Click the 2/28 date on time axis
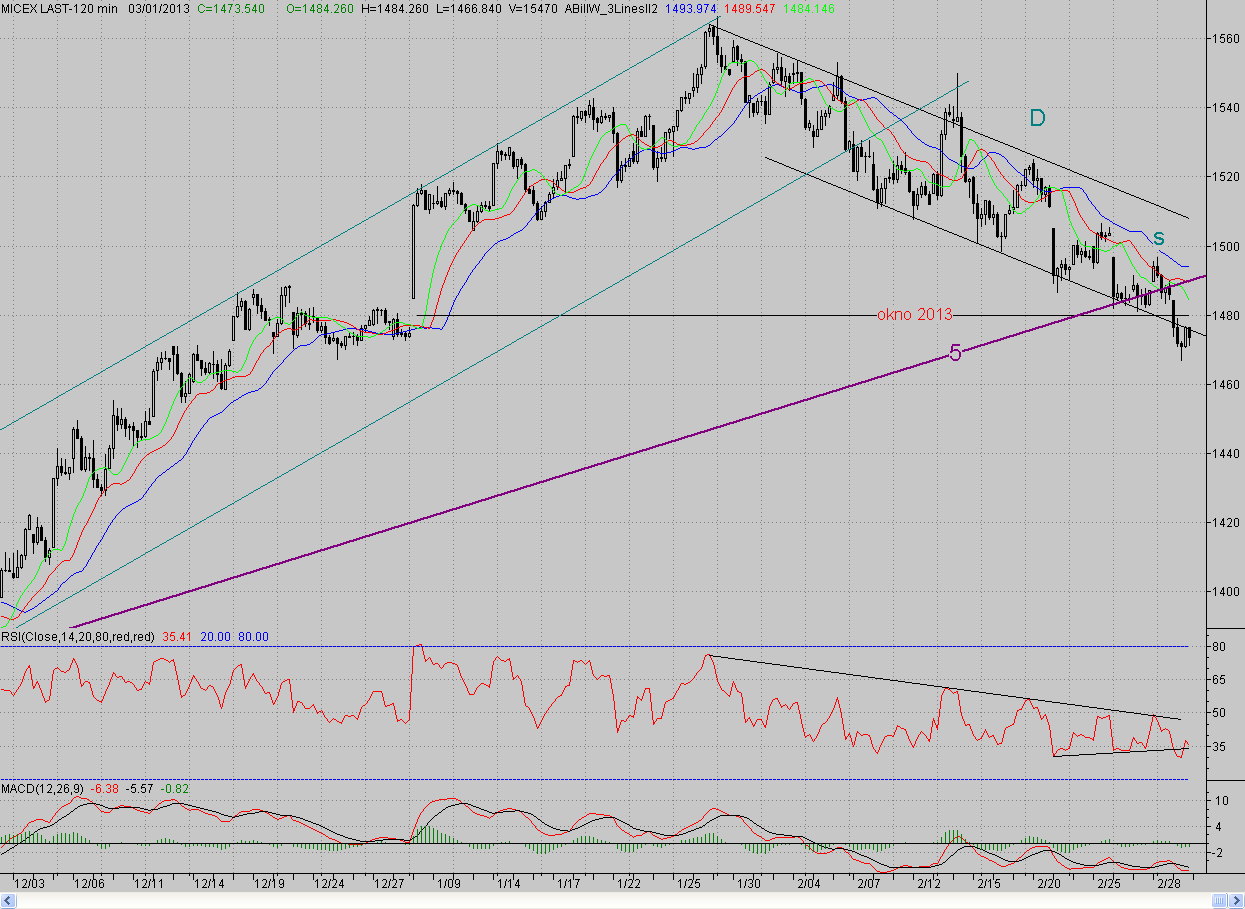 tap(1169, 884)
